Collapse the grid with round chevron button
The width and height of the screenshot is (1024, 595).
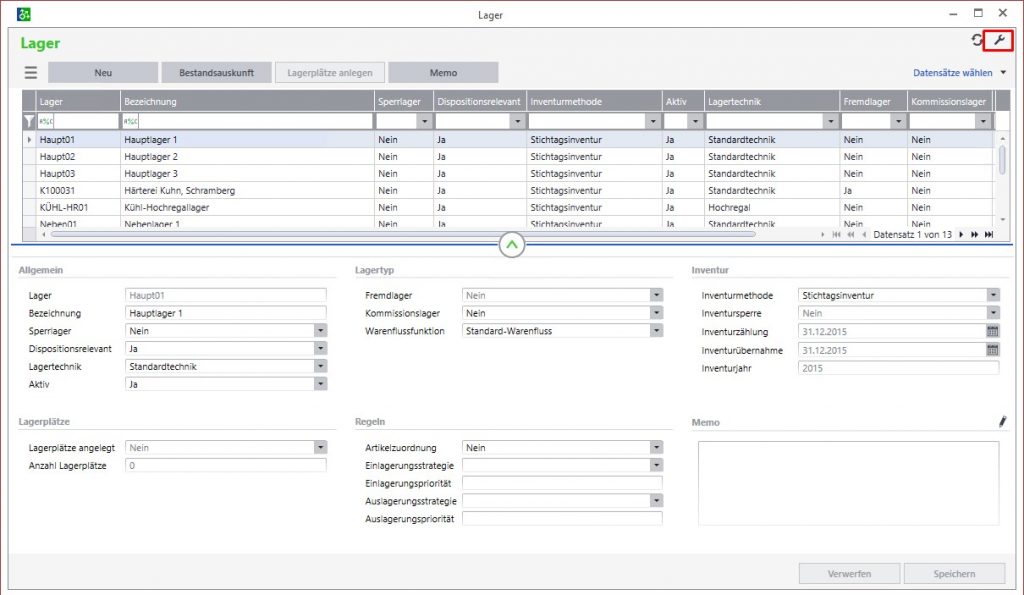[511, 244]
